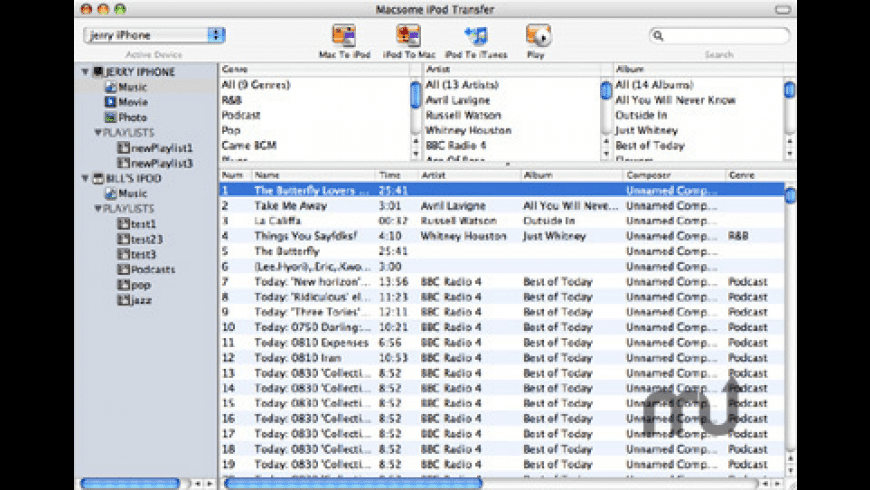
Task: Click the BILL'S IPOD device icon
Action: [98, 178]
